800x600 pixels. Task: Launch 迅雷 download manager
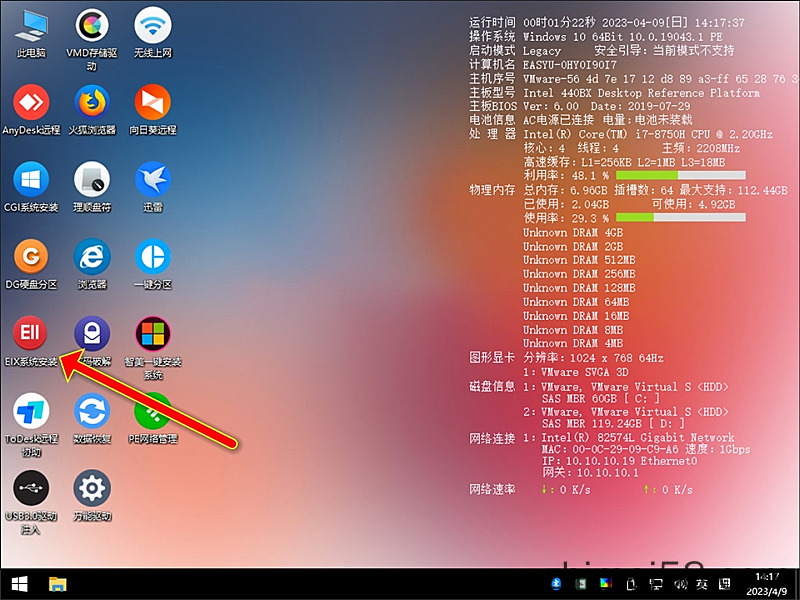pyautogui.click(x=153, y=187)
